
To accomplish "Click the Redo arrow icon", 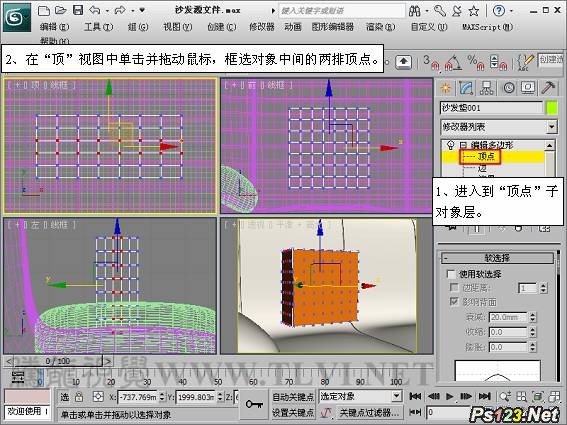I will 120,10.
